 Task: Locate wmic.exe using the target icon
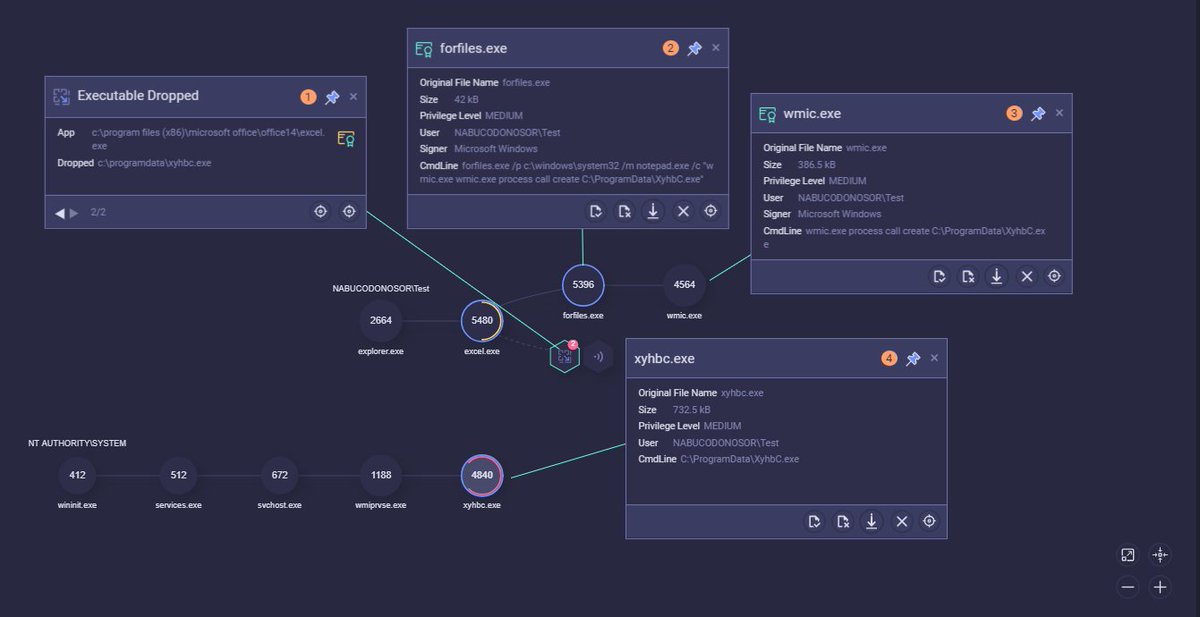1054,276
